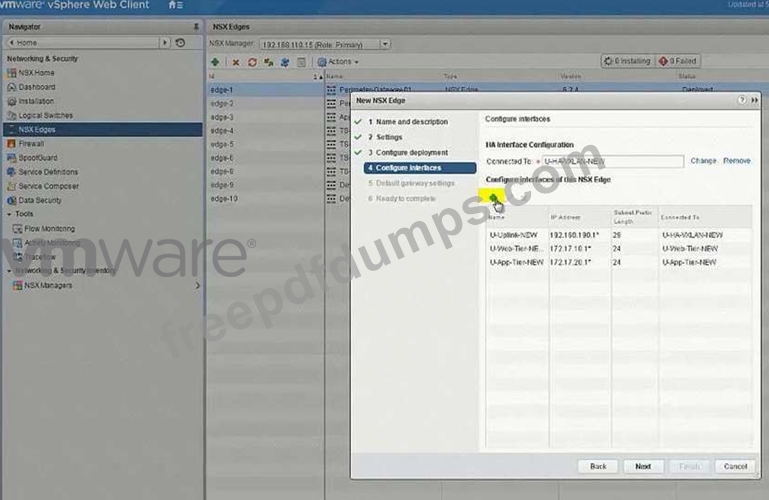Pin the Navigator panel

196,26
